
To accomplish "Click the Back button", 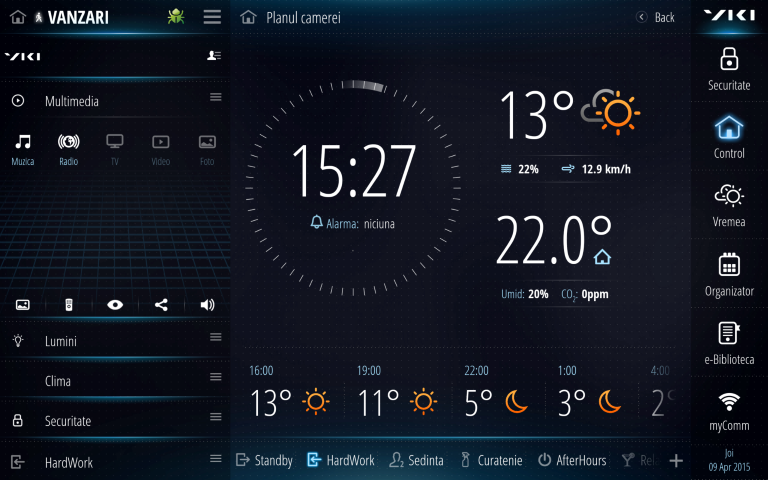I will [656, 17].
